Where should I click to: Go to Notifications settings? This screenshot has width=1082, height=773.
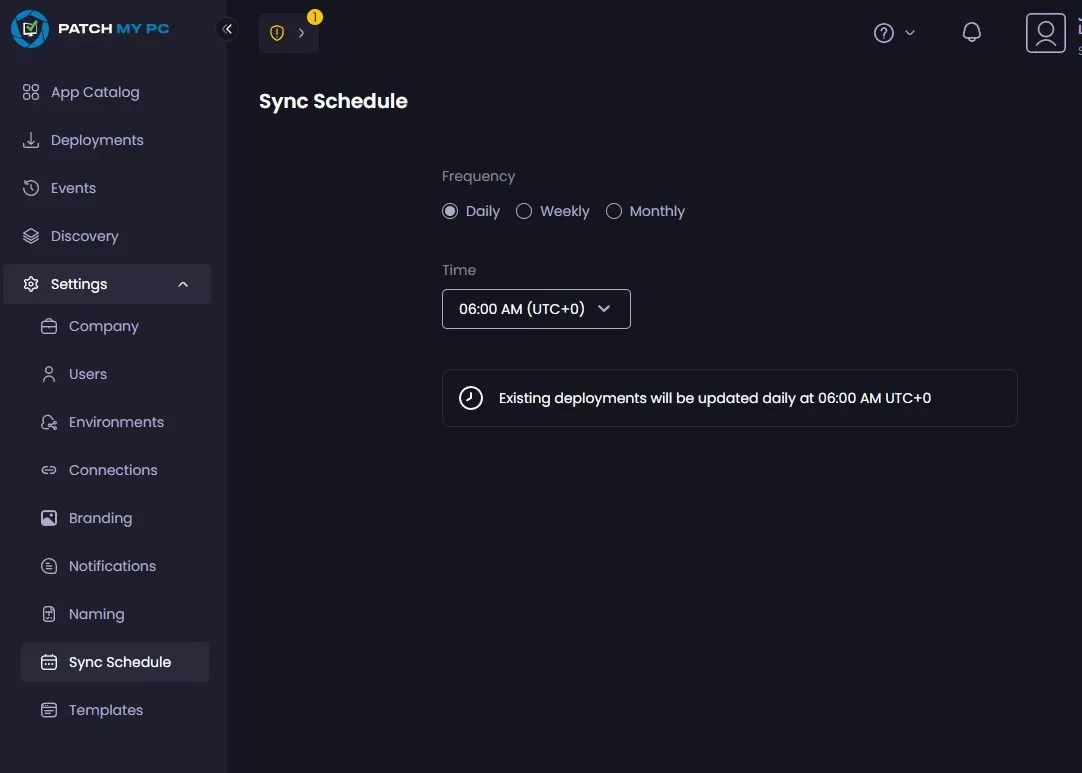(x=112, y=565)
